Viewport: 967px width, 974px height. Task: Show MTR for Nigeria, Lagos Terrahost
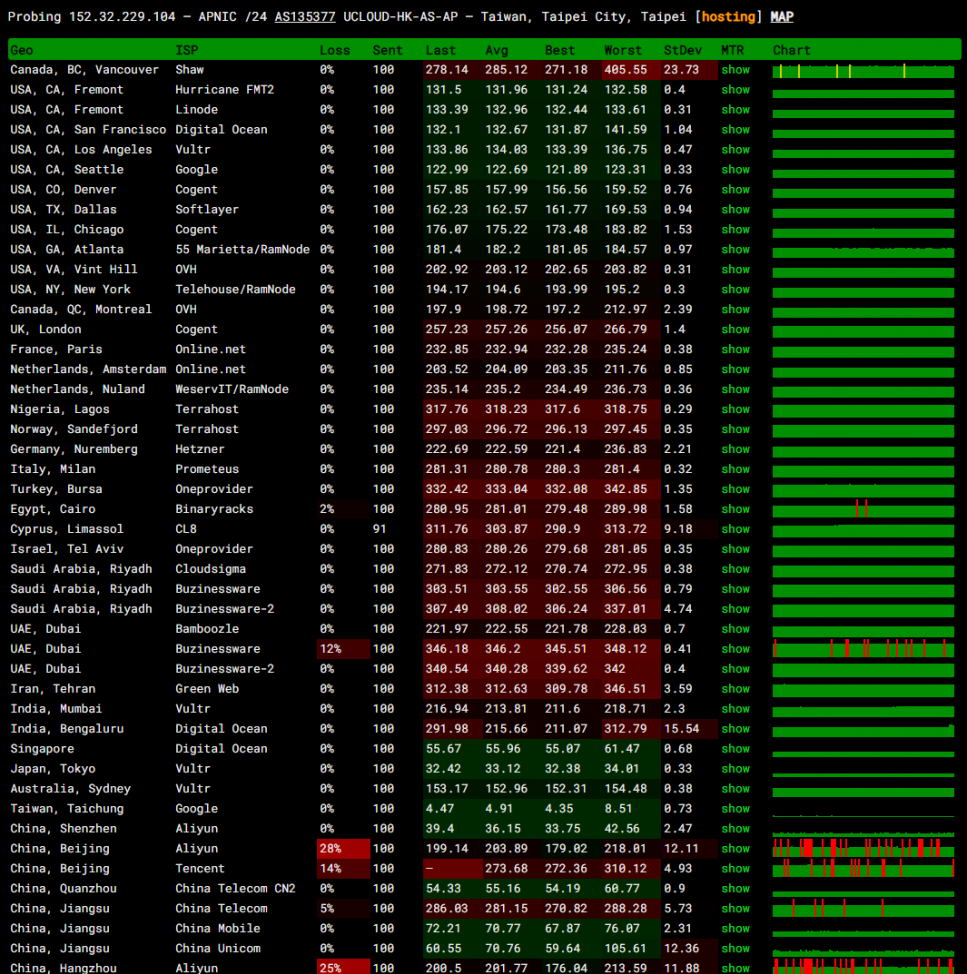[735, 409]
